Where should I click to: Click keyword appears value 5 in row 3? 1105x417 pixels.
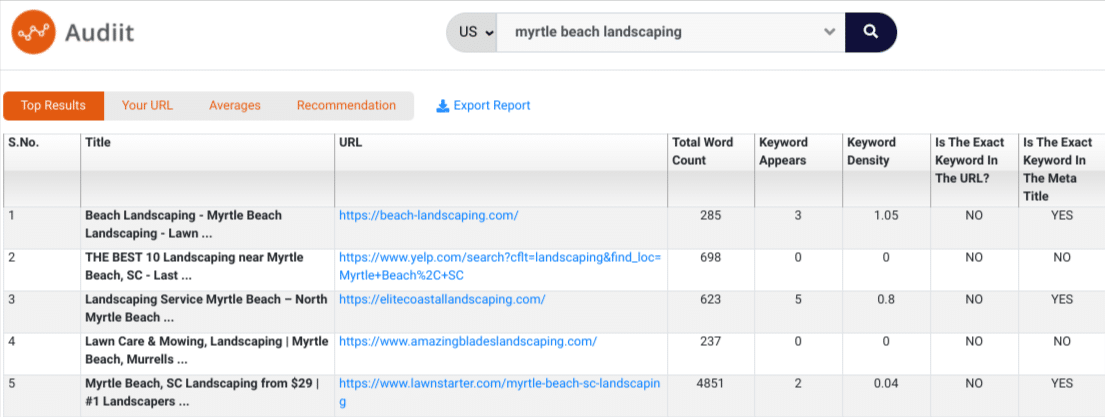point(798,299)
